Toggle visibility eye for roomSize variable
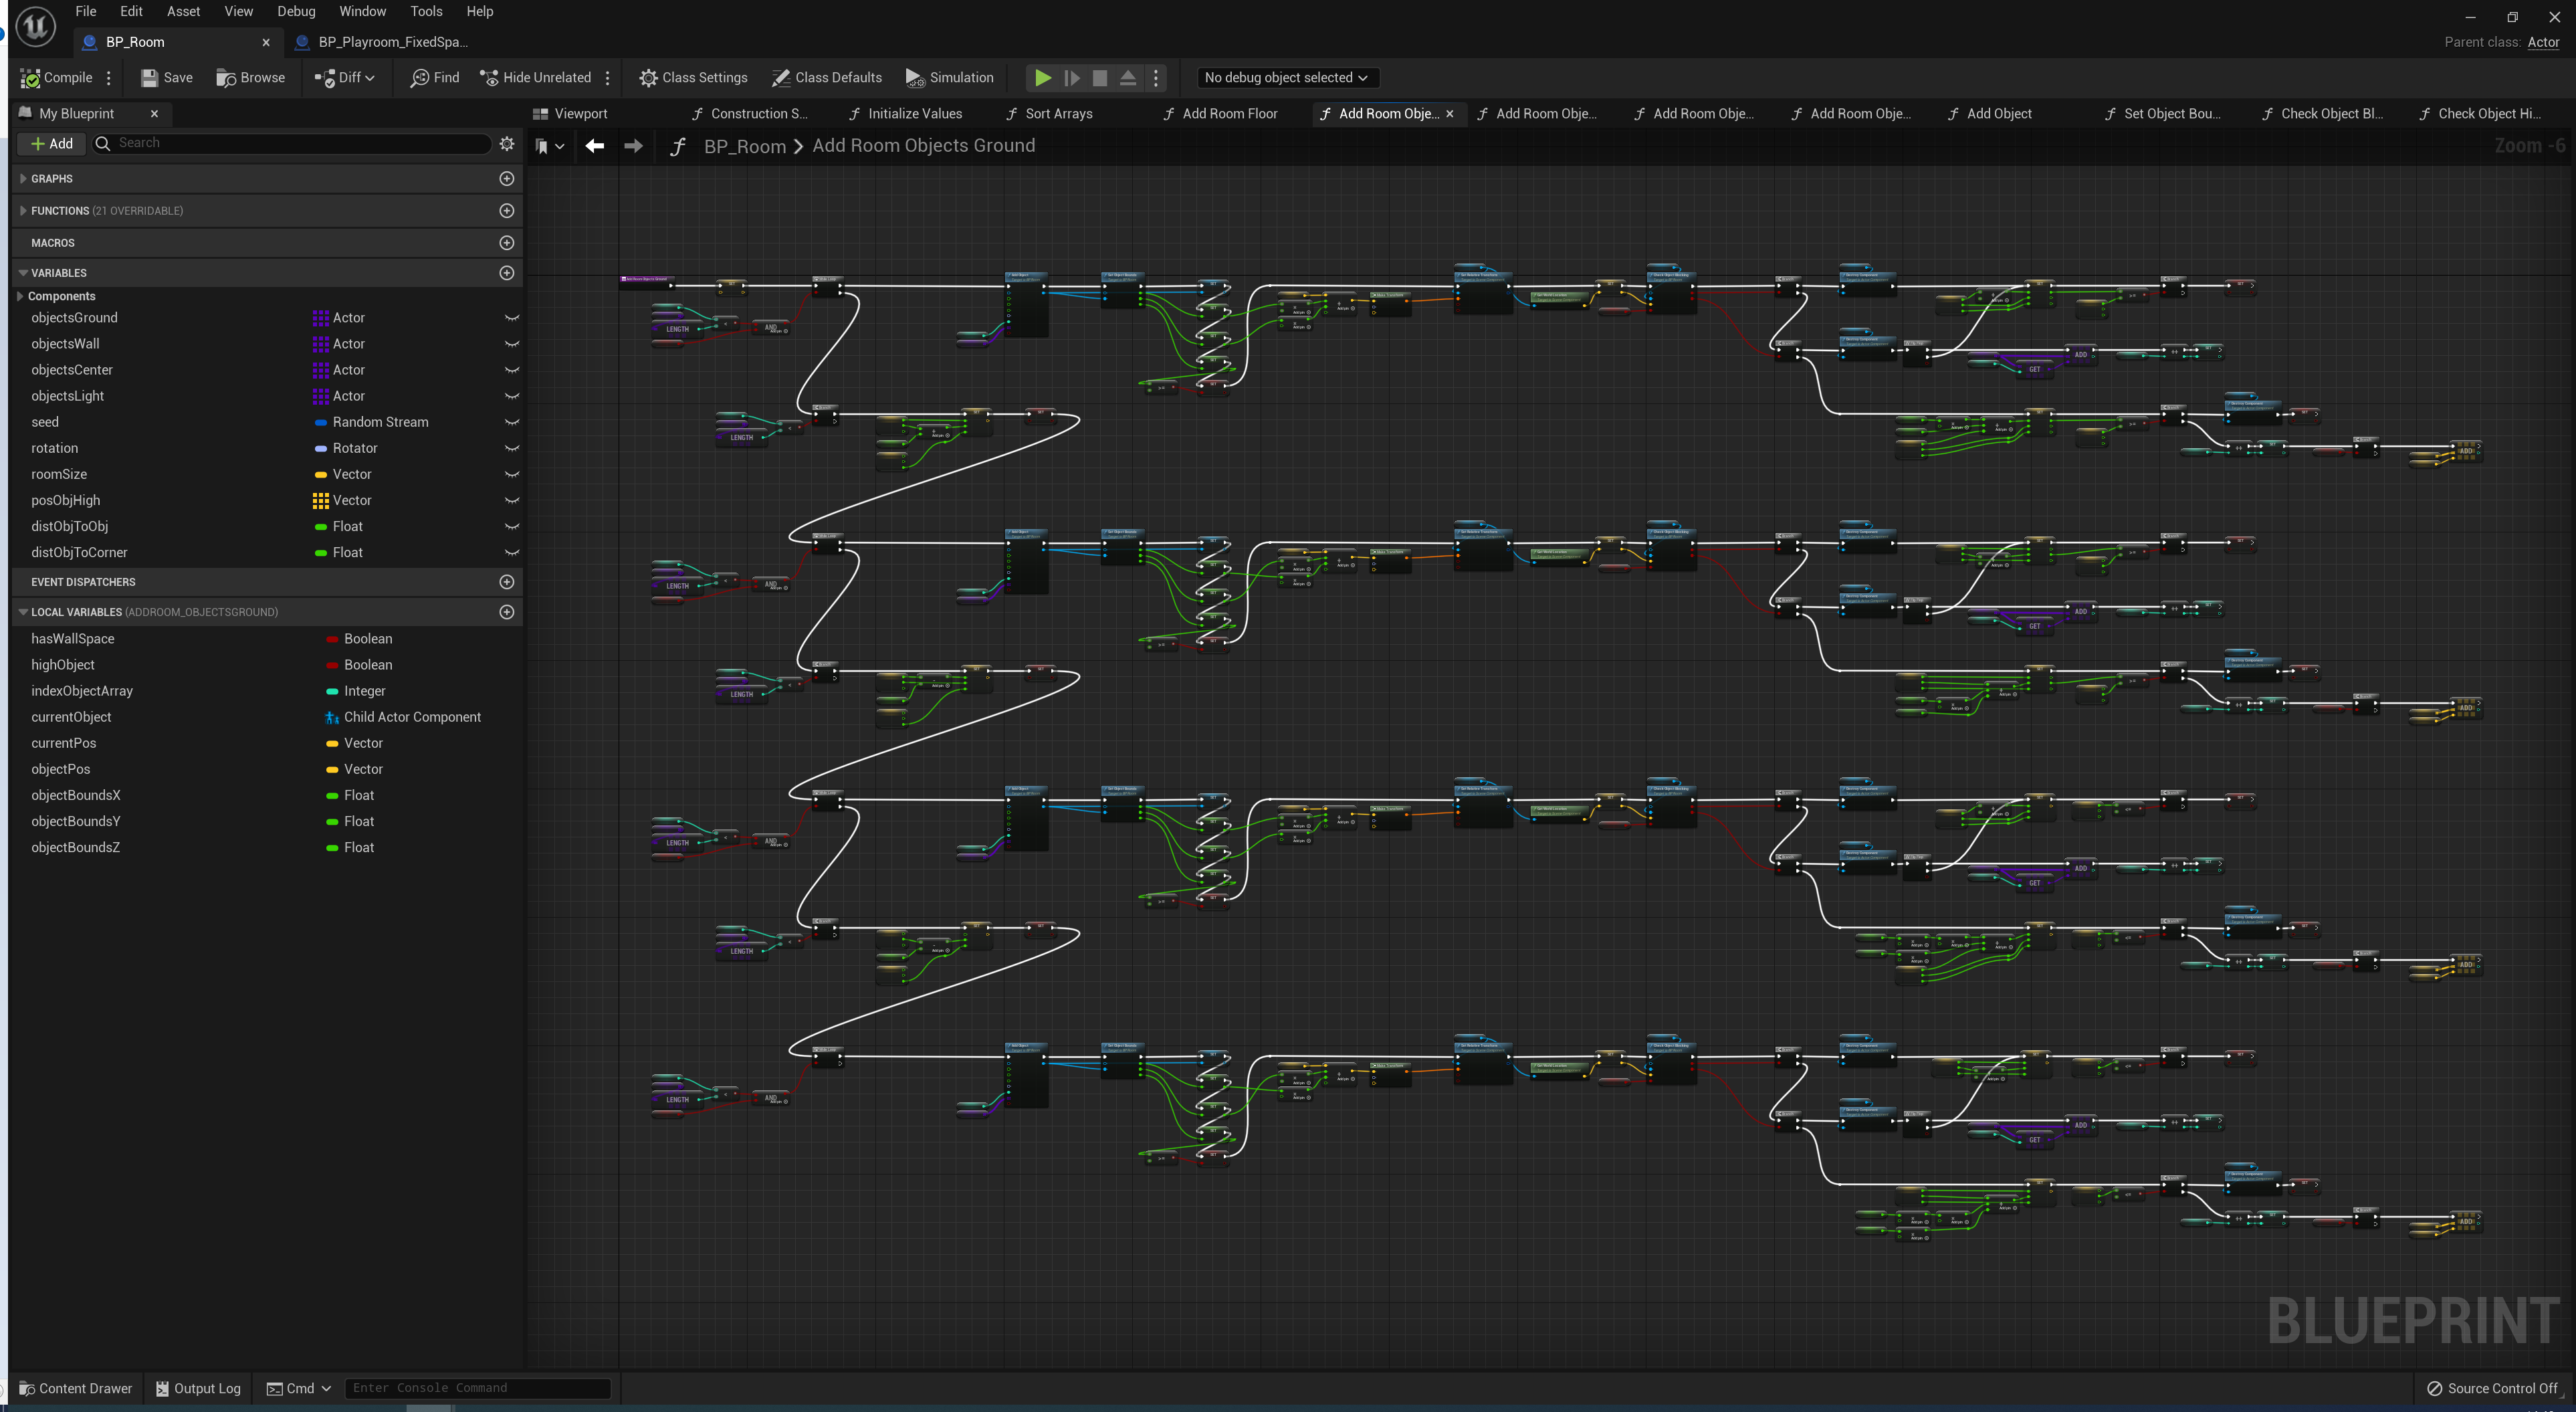 click(512, 475)
